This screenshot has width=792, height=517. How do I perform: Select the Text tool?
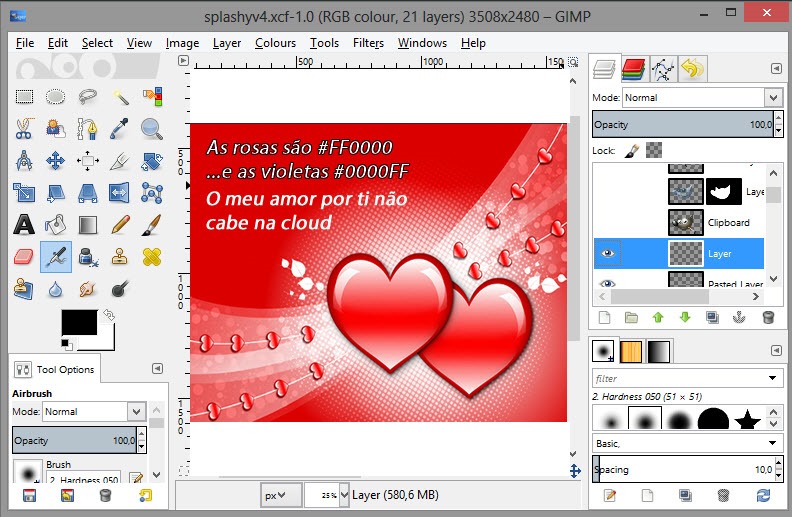[24, 224]
